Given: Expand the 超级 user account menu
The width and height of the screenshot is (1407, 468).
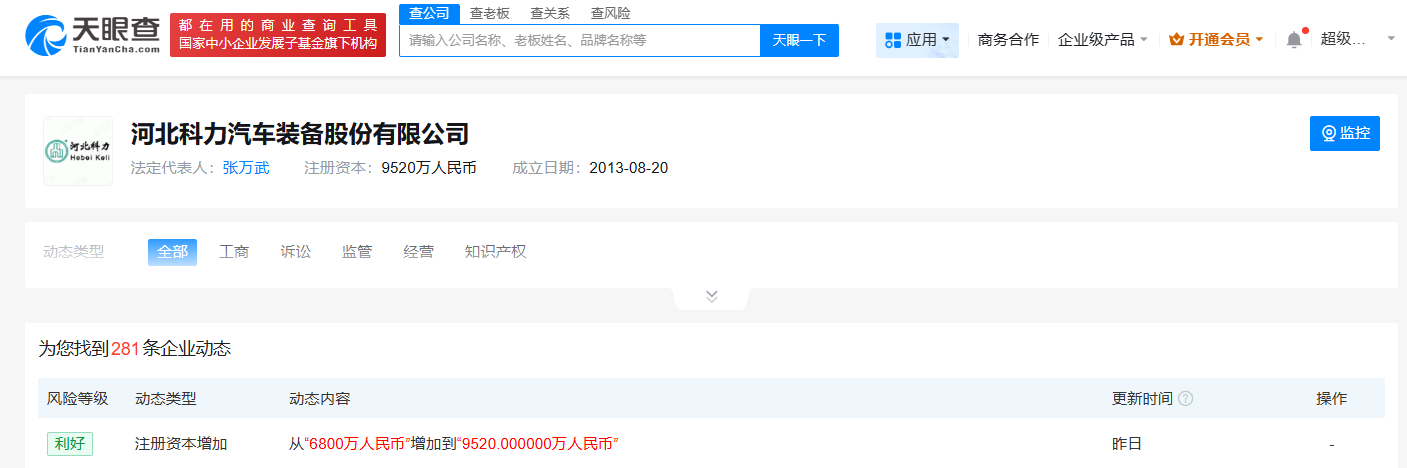Looking at the screenshot, I should click(1358, 39).
